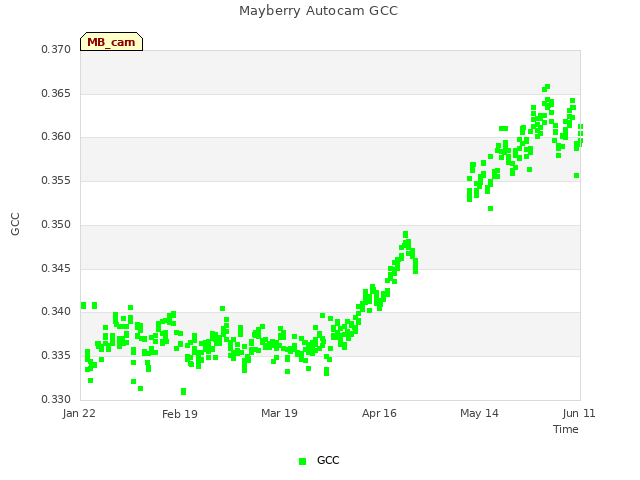
Task: Click the Jun 11 x-axis label
Action: coord(579,413)
